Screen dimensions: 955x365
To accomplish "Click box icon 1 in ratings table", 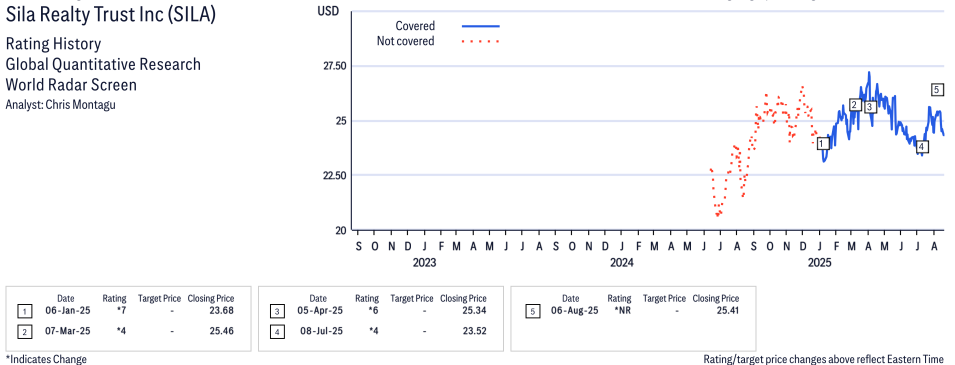I will [x=25, y=311].
